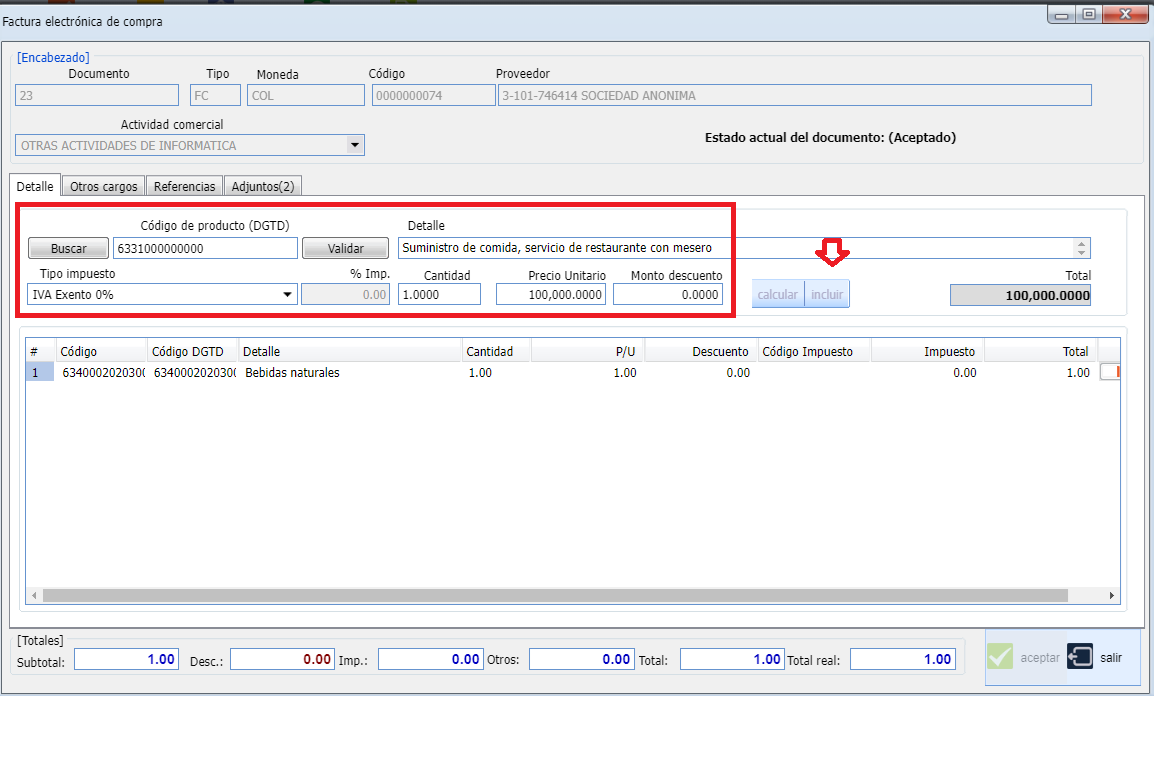Click the Monto descuento field

668,294
